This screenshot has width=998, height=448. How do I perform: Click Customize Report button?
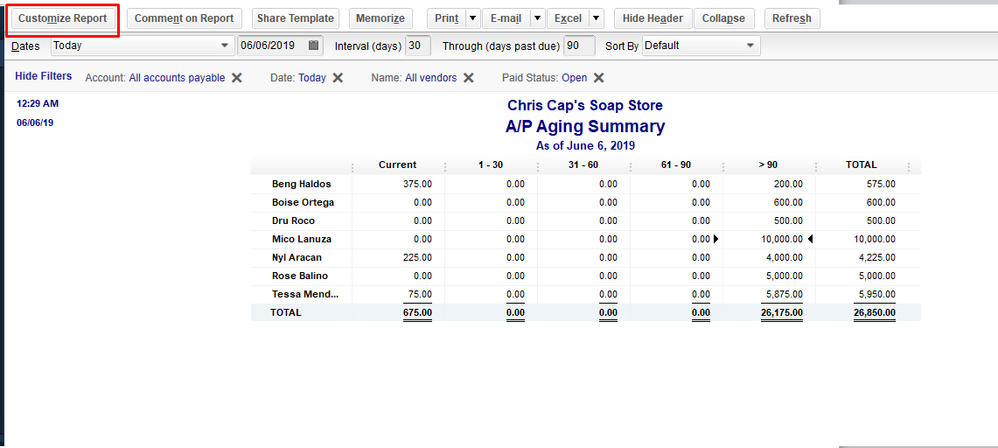point(63,19)
